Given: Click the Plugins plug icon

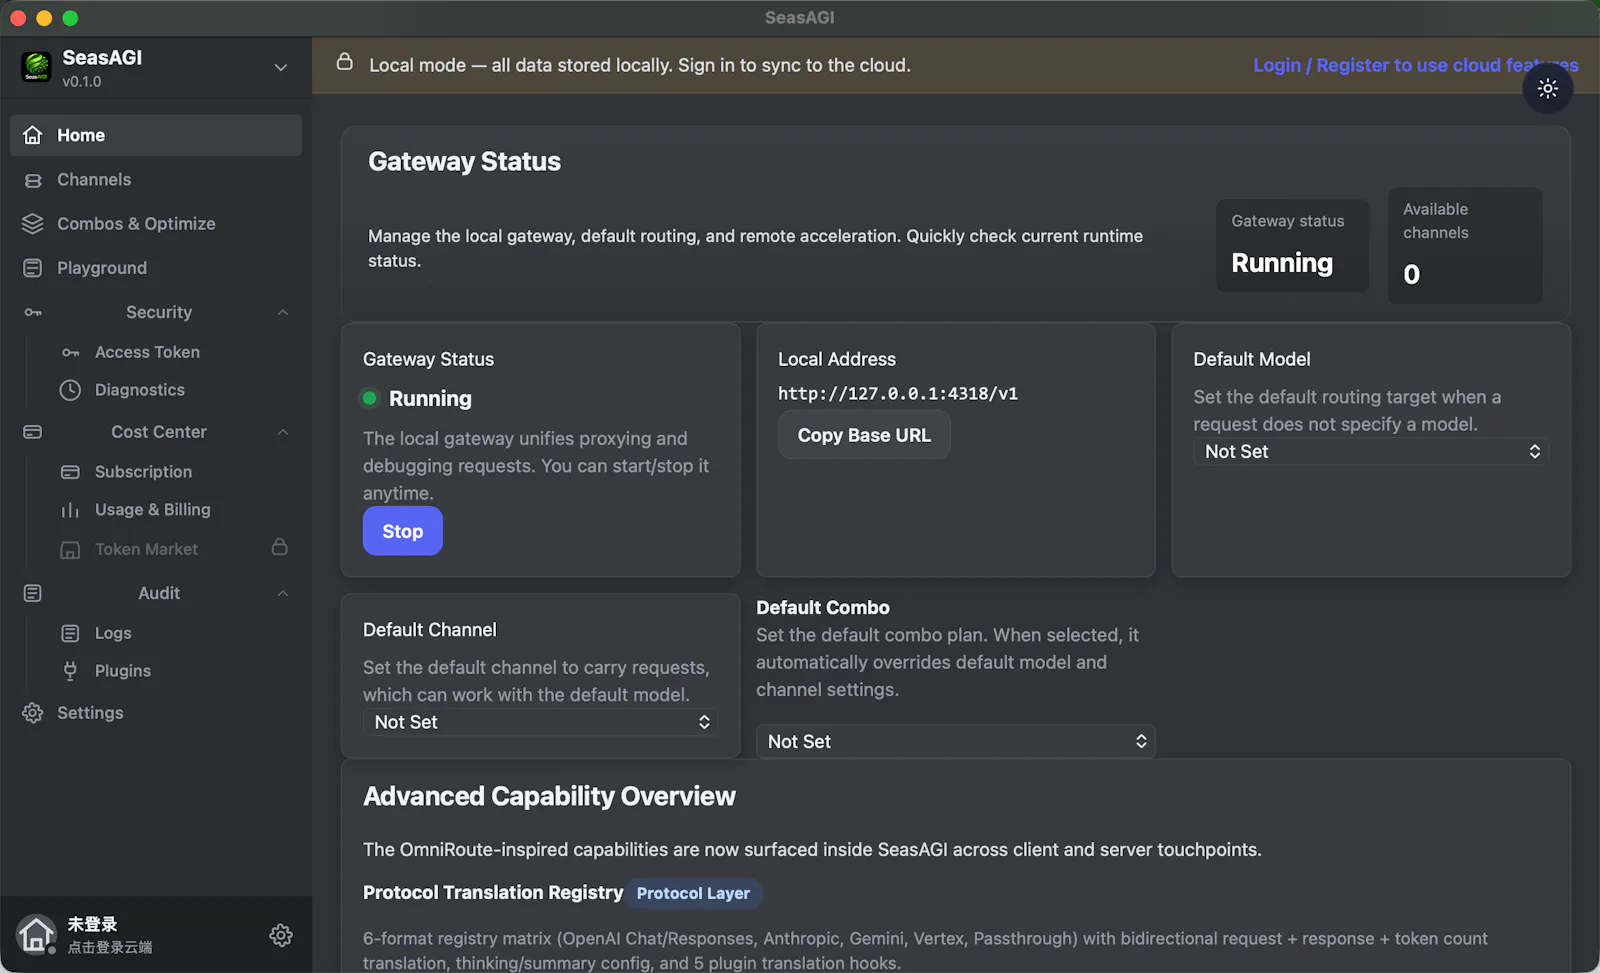Looking at the screenshot, I should [x=70, y=671].
